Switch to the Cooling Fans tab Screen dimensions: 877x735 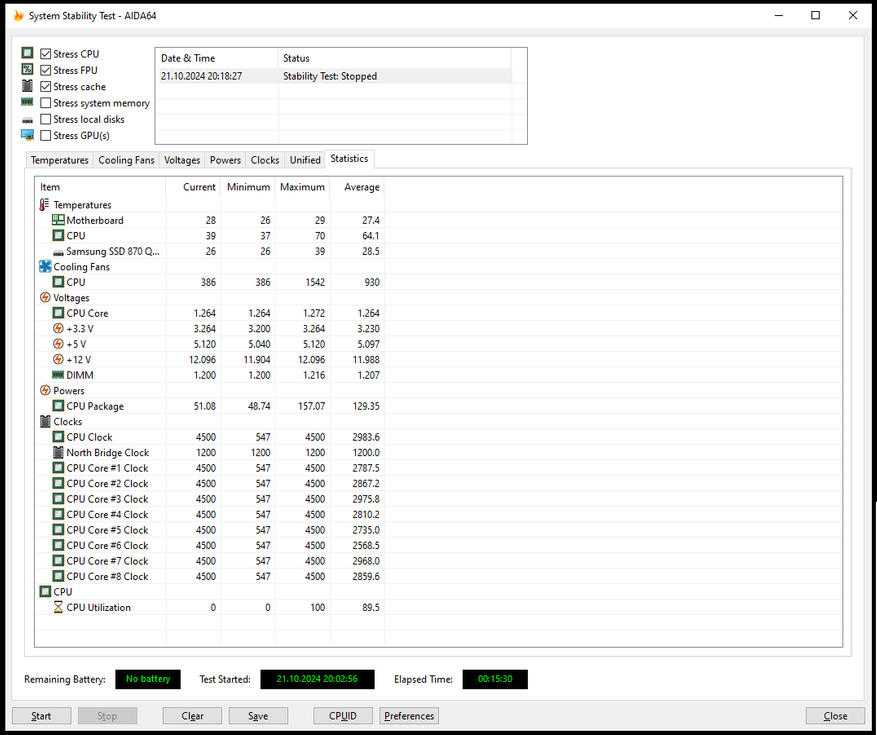coord(126,160)
